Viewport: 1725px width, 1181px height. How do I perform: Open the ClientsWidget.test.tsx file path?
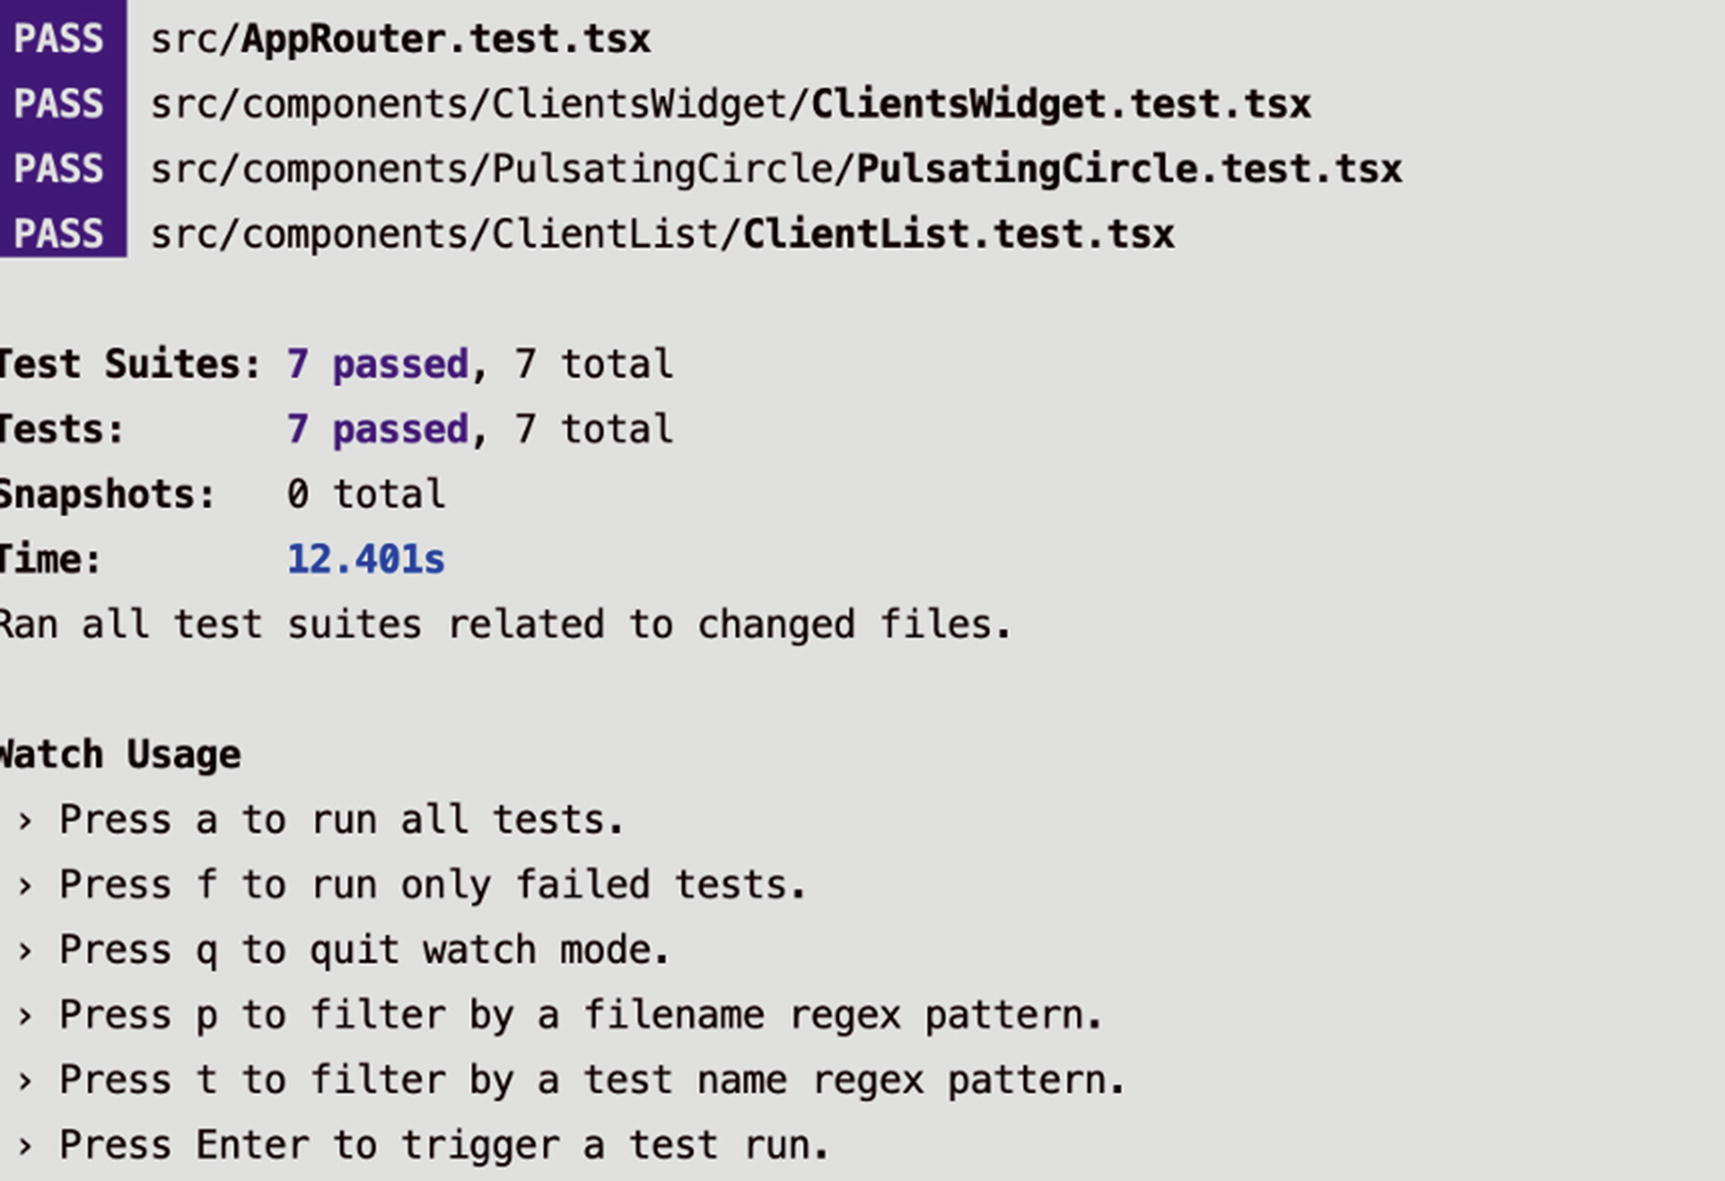click(730, 104)
